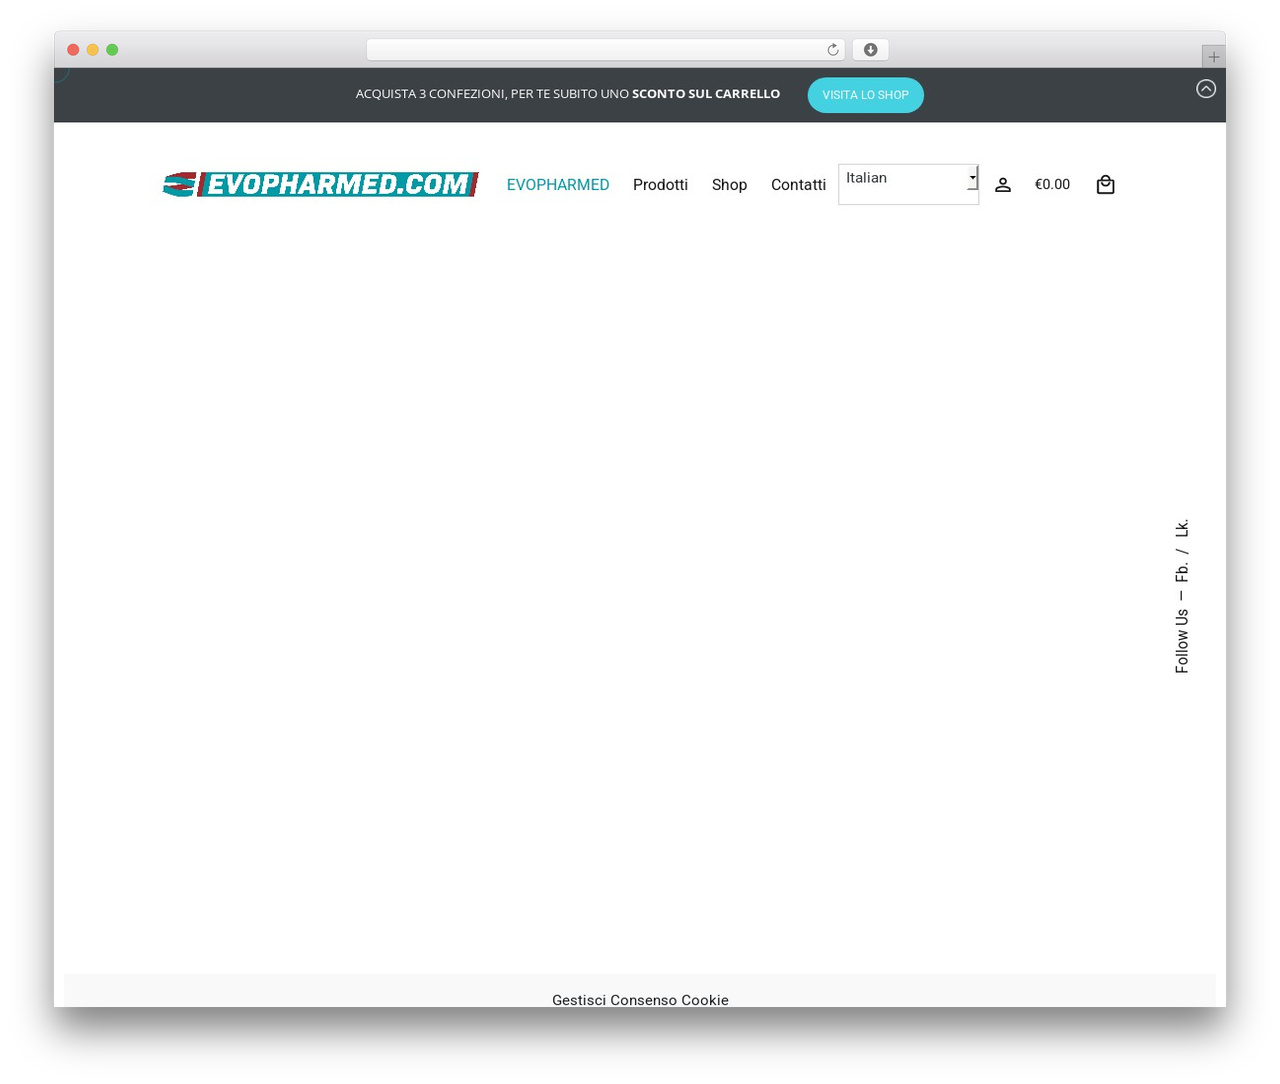Screen dimensions: 1280x1084
Task: Go to the Shop menu item
Action: click(x=729, y=185)
